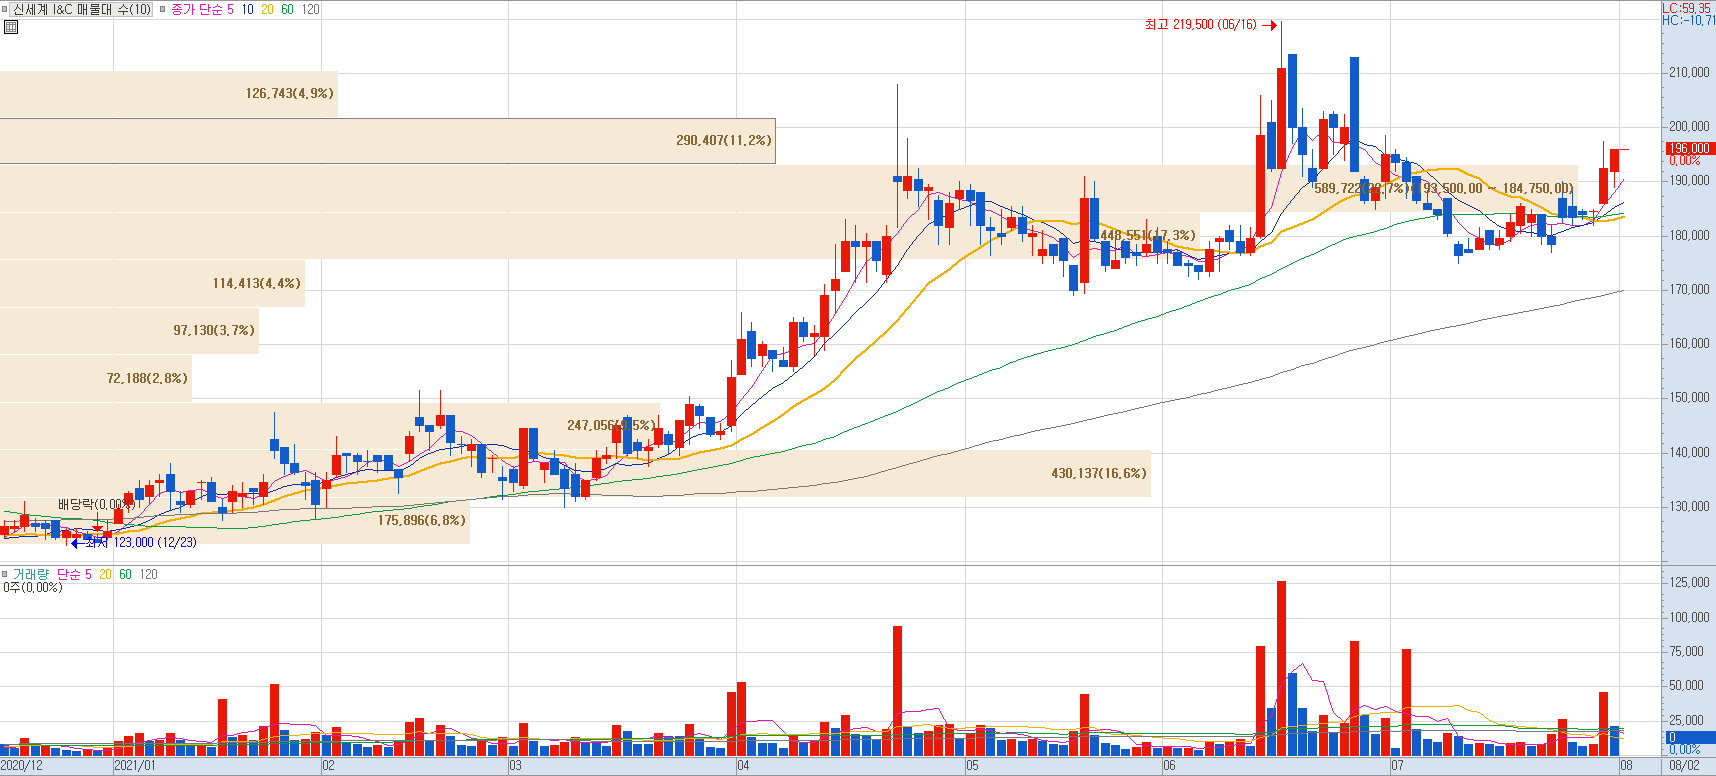Click the 04 month label on the date axis

(743, 766)
